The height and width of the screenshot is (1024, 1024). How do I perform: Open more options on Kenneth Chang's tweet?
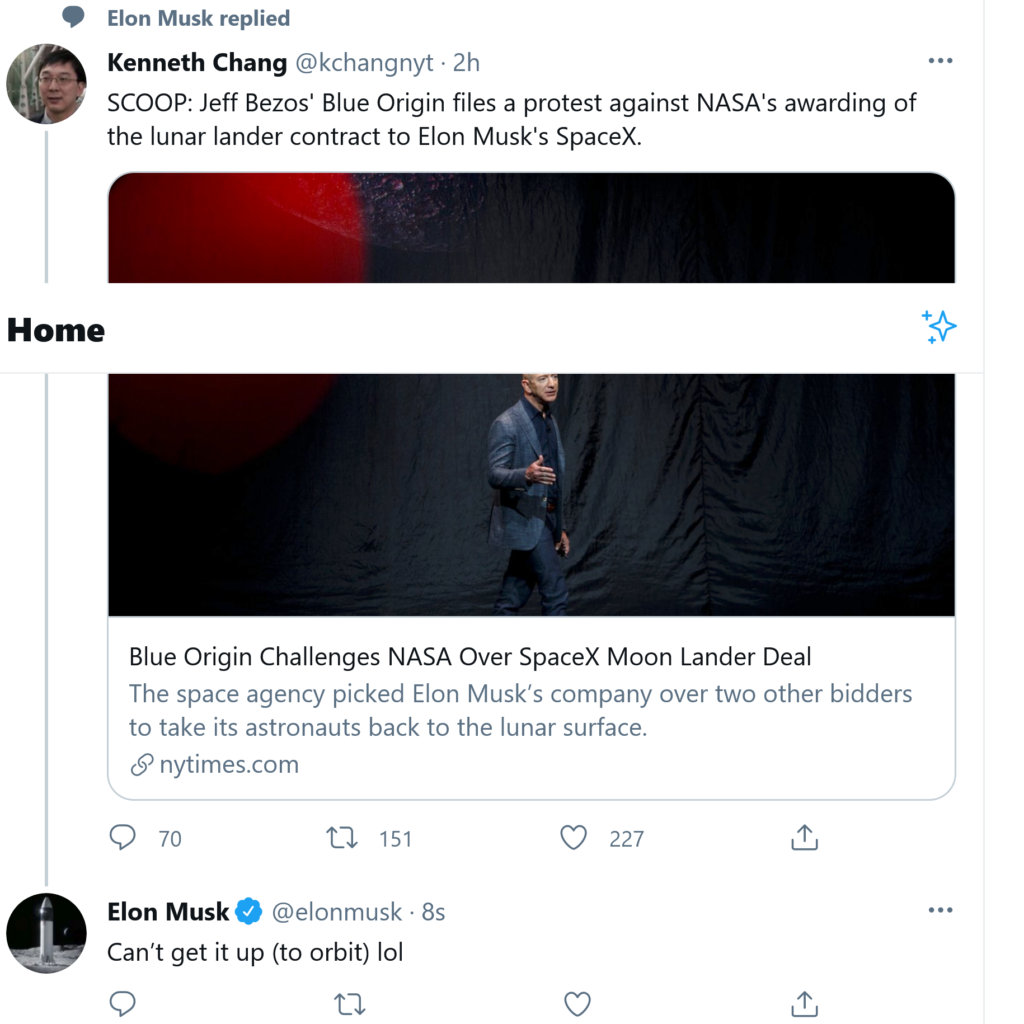tap(940, 61)
